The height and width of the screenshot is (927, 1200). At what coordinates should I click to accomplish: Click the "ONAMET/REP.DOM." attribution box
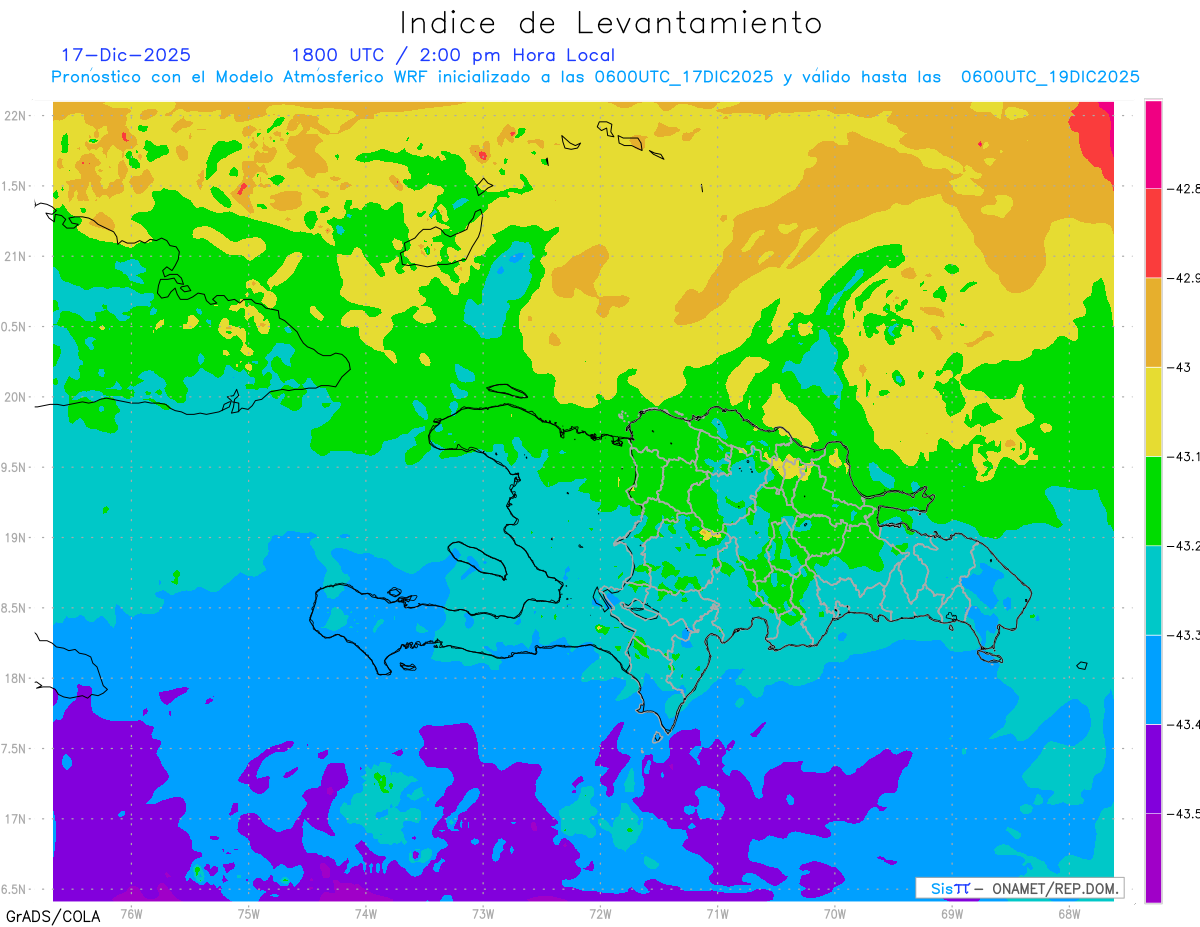(x=1019, y=888)
